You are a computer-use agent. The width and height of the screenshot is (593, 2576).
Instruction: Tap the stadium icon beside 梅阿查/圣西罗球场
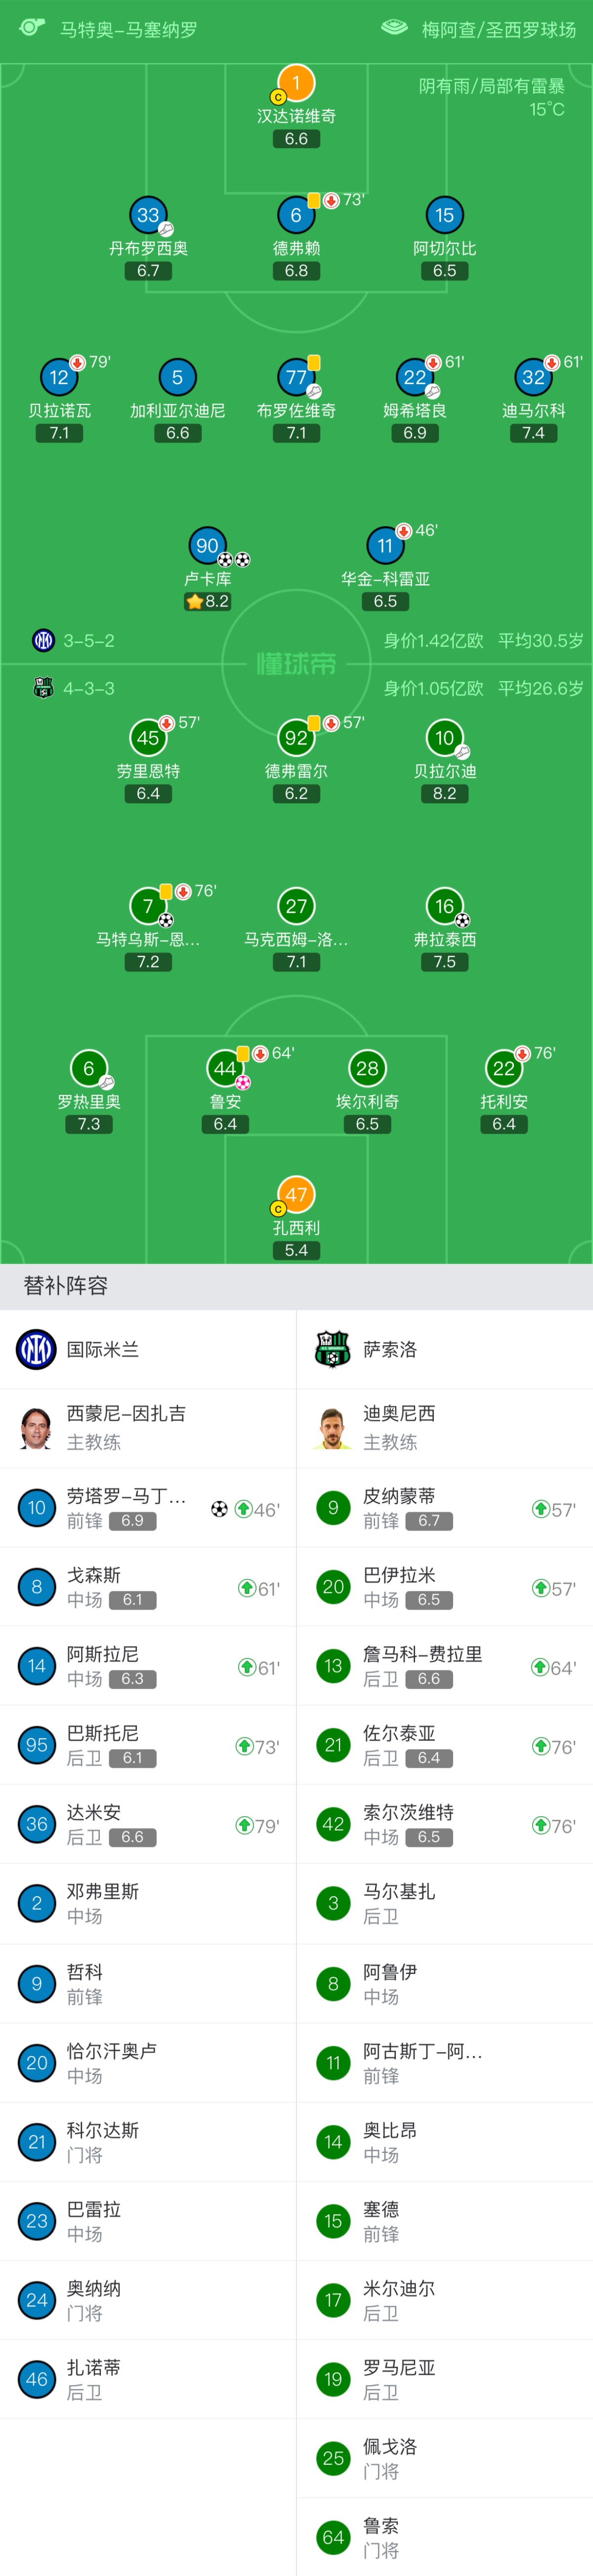395,28
